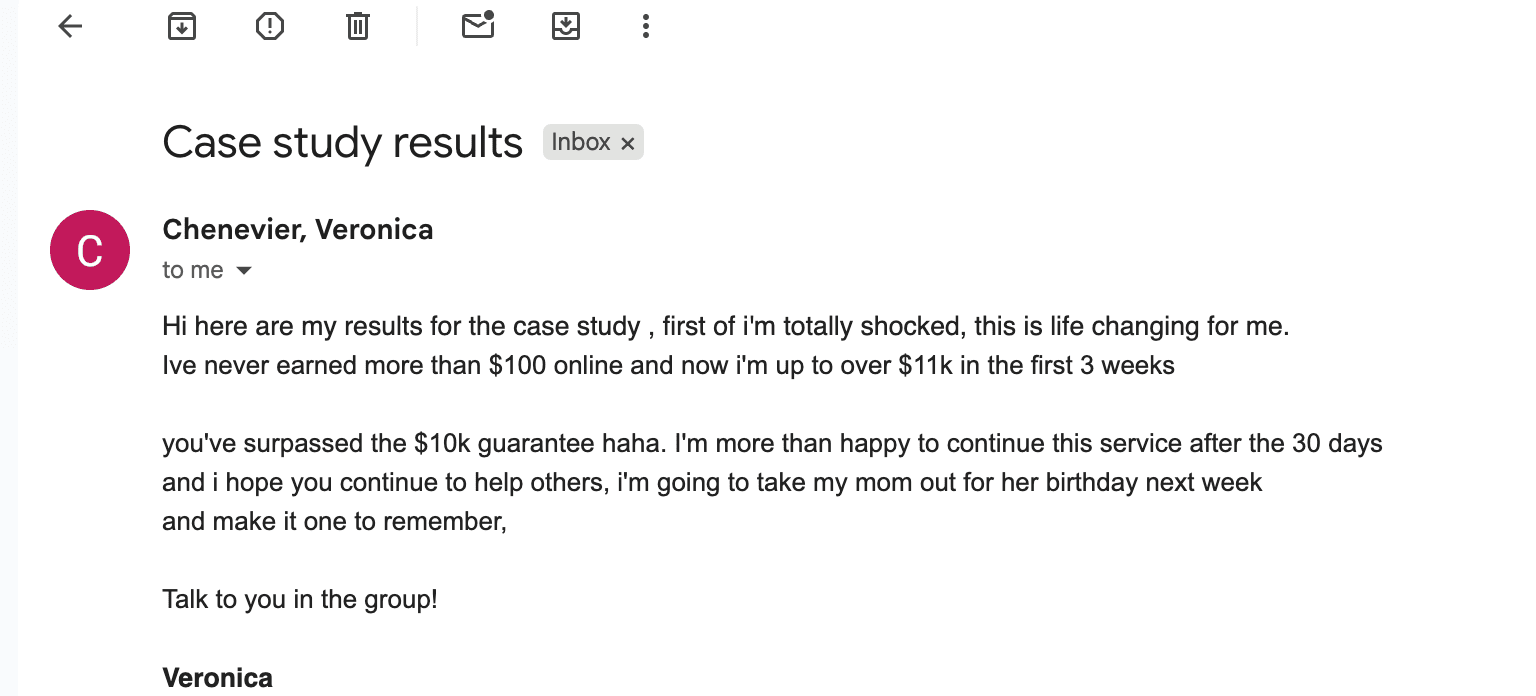Expand recipient details arrow beside 'to me'
The image size is (1536, 696).
coord(243,271)
